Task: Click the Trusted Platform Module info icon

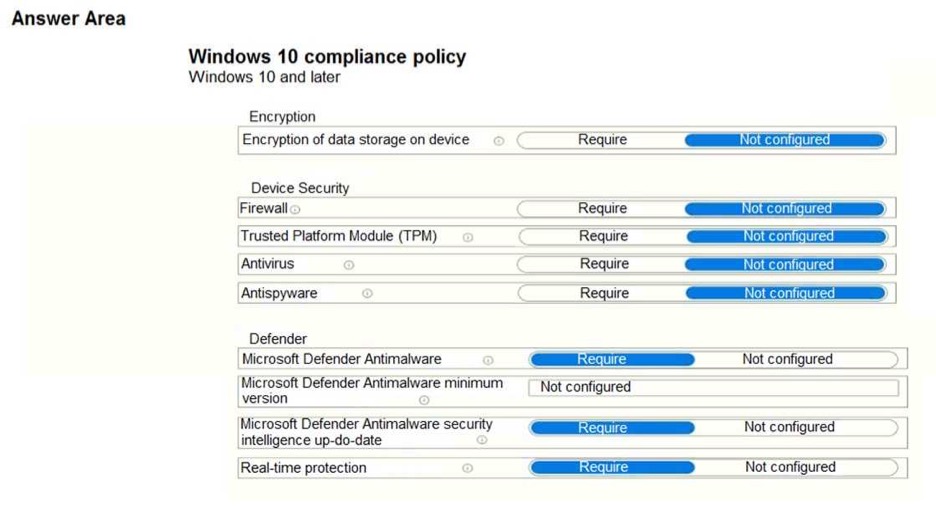Action: (x=467, y=238)
